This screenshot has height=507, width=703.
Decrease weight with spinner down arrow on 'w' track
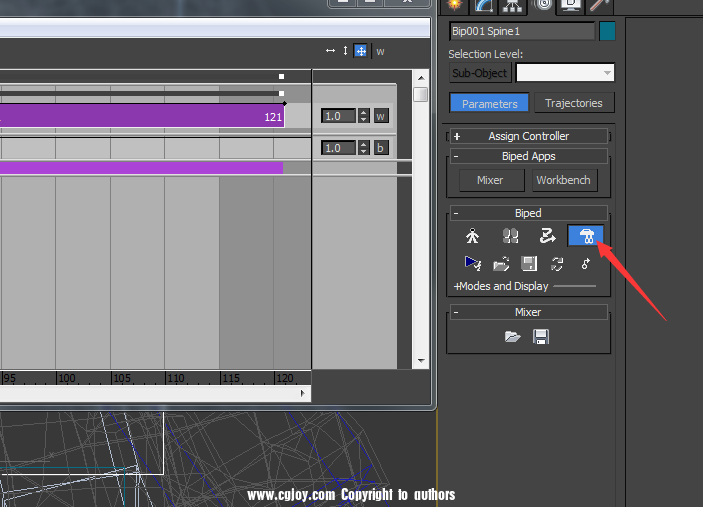(364, 120)
